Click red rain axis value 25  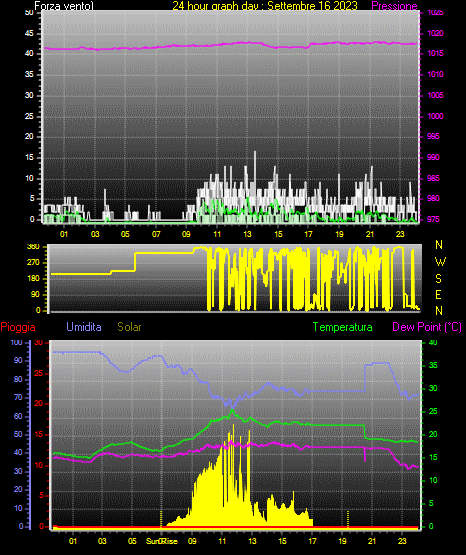coord(39,373)
